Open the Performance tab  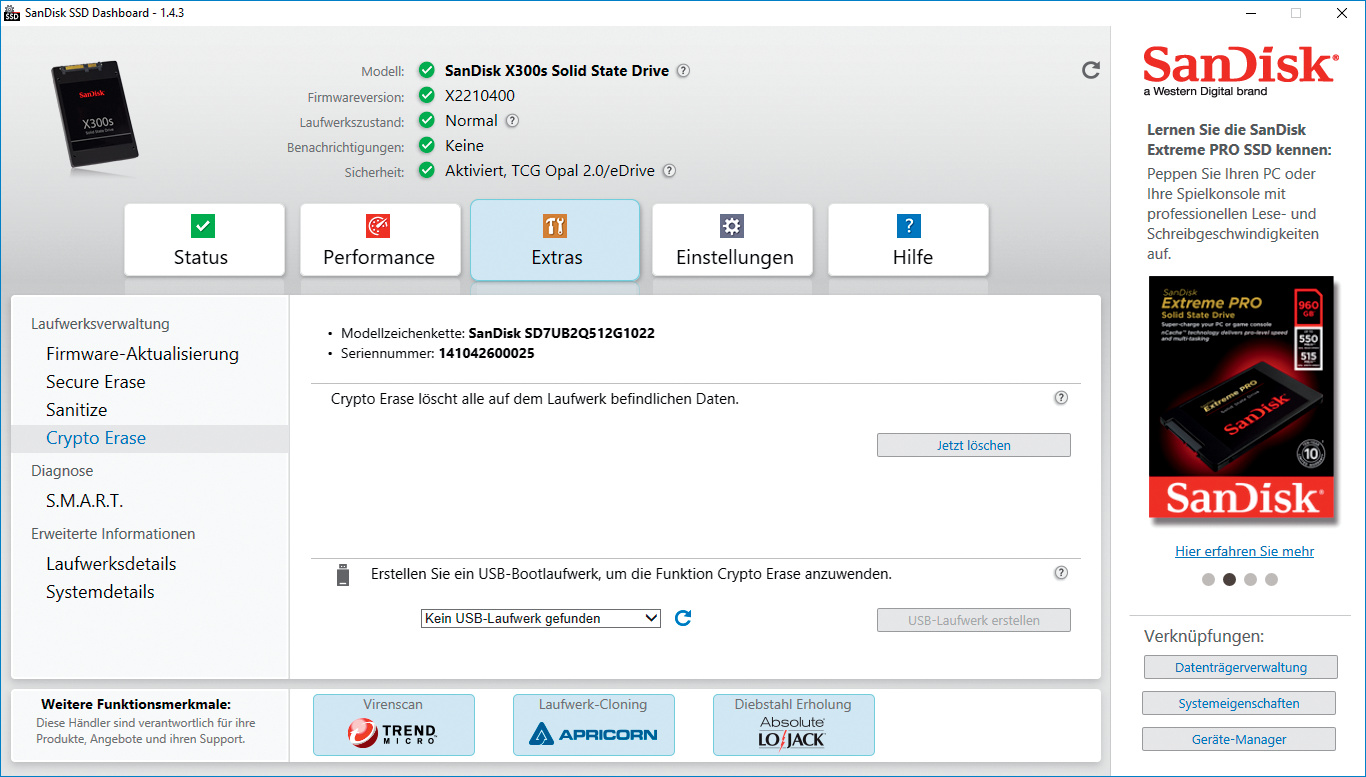(x=379, y=240)
